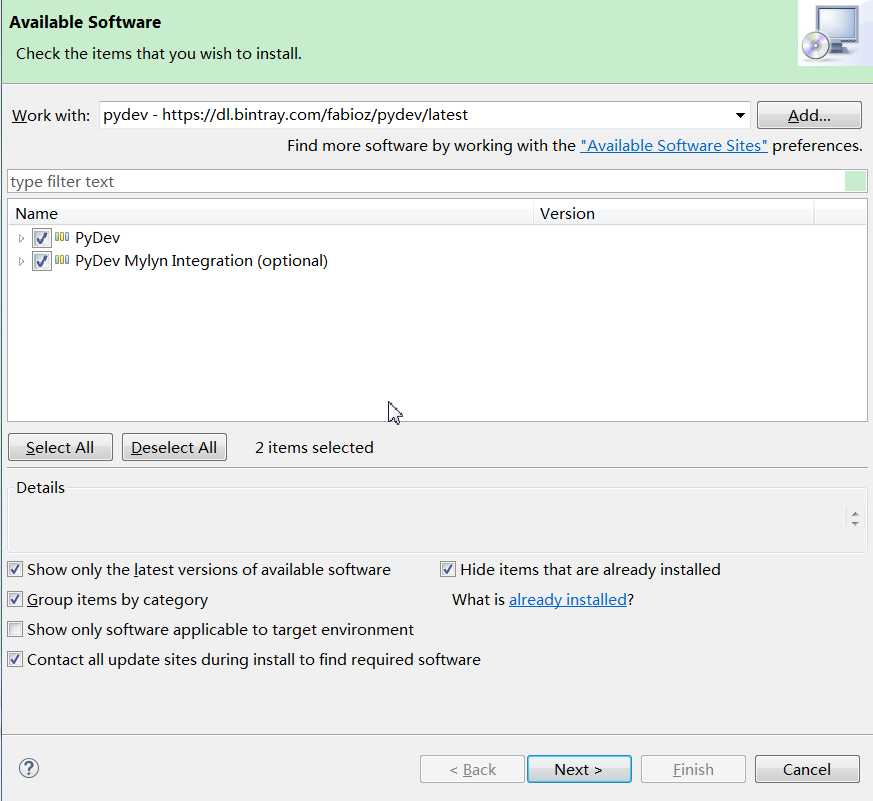Select the PyDev row label
The width and height of the screenshot is (873, 801).
[x=97, y=238]
